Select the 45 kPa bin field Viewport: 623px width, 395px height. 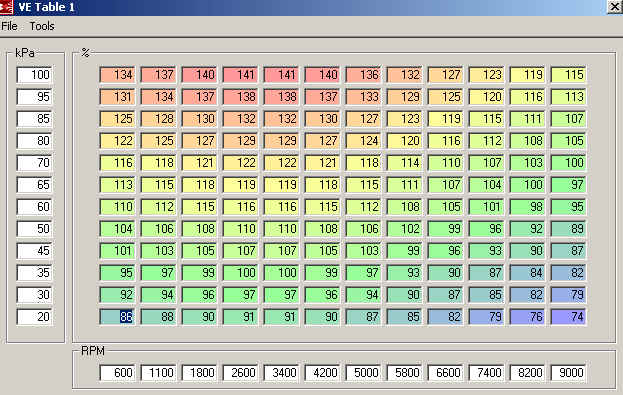point(35,251)
